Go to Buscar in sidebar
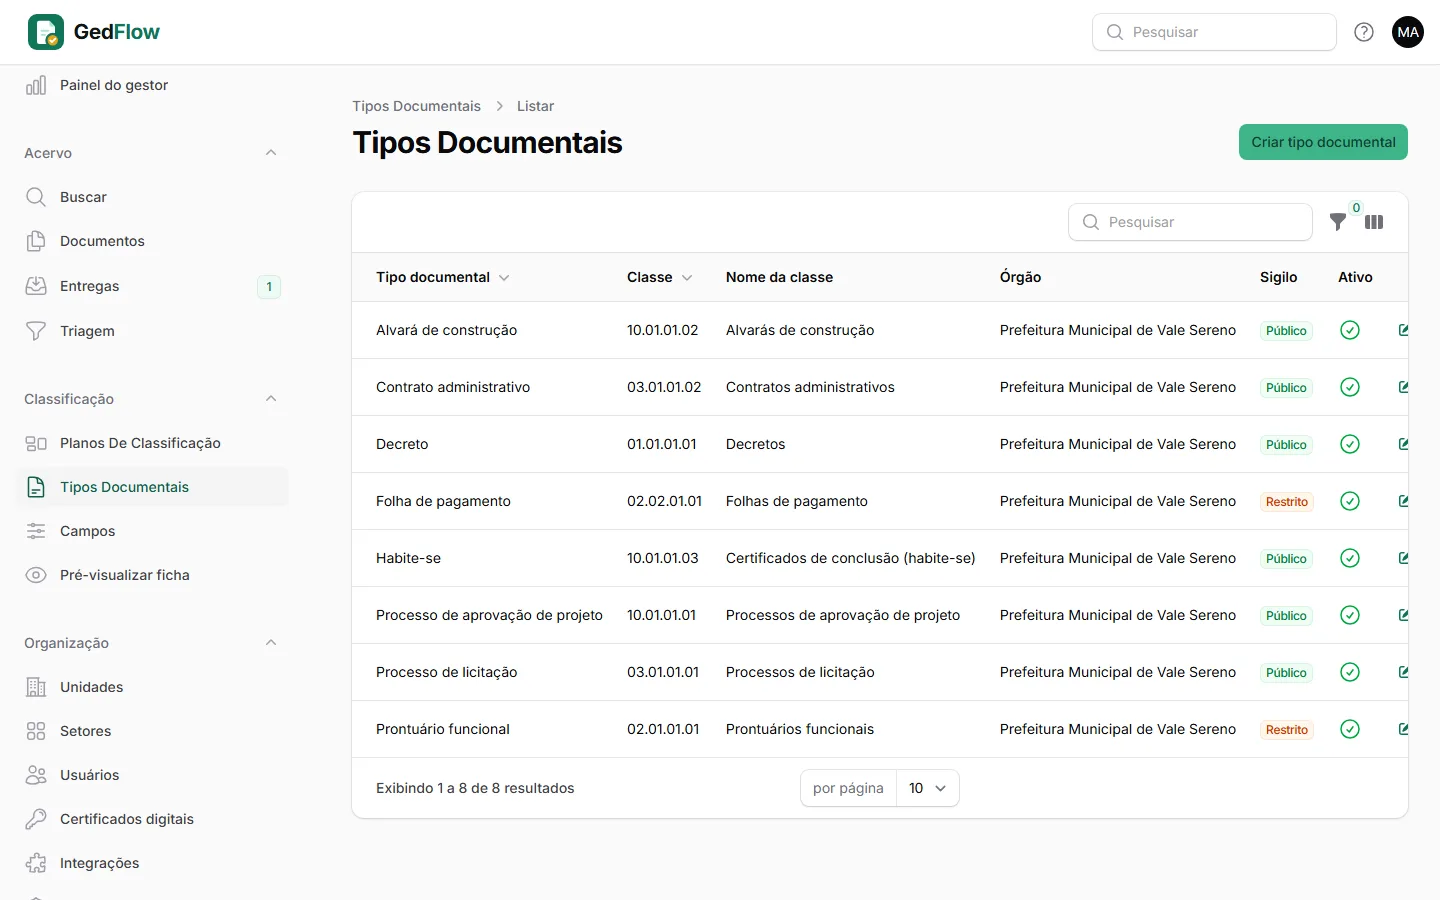 [x=152, y=197]
